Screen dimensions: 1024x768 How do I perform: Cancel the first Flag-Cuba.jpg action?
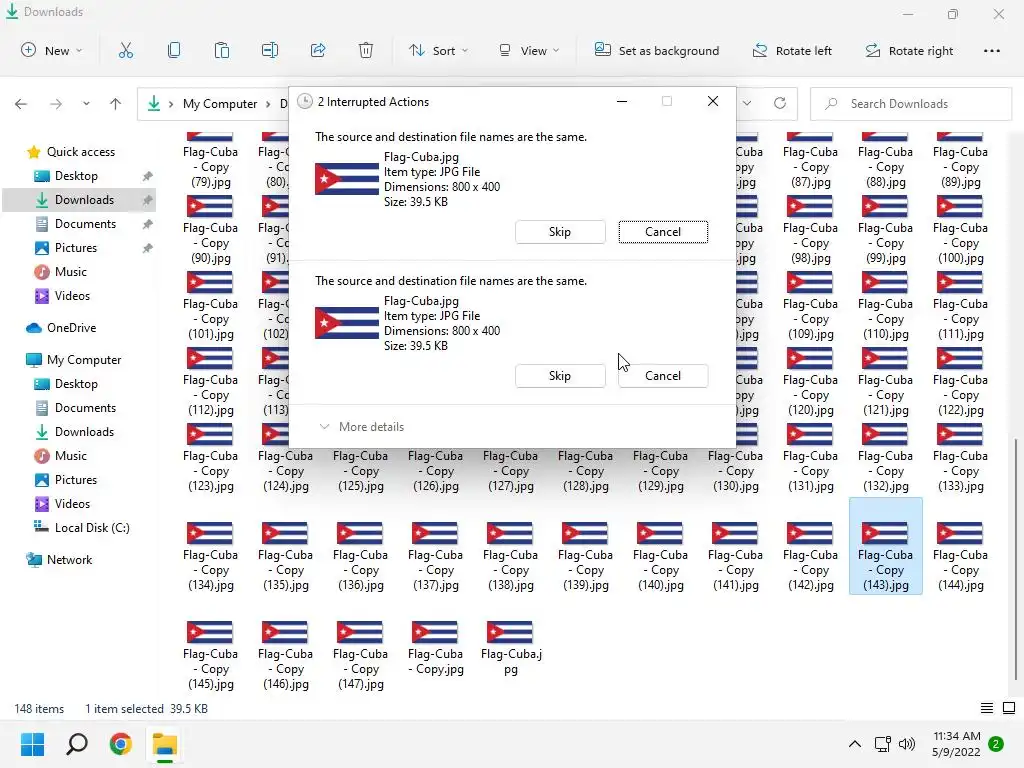click(663, 232)
